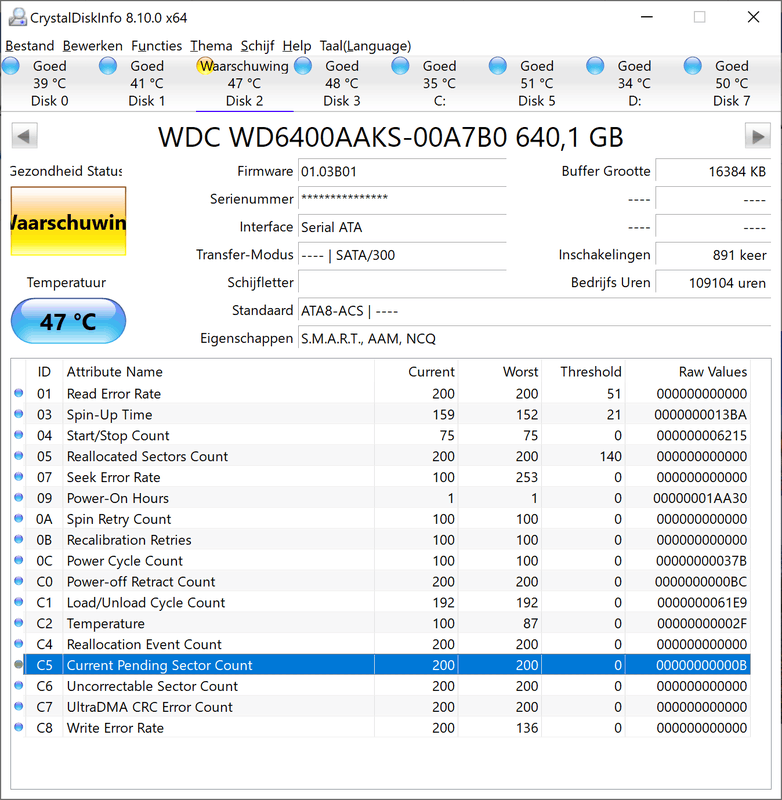
Task: Open the Taal(Language) menu
Action: (365, 46)
